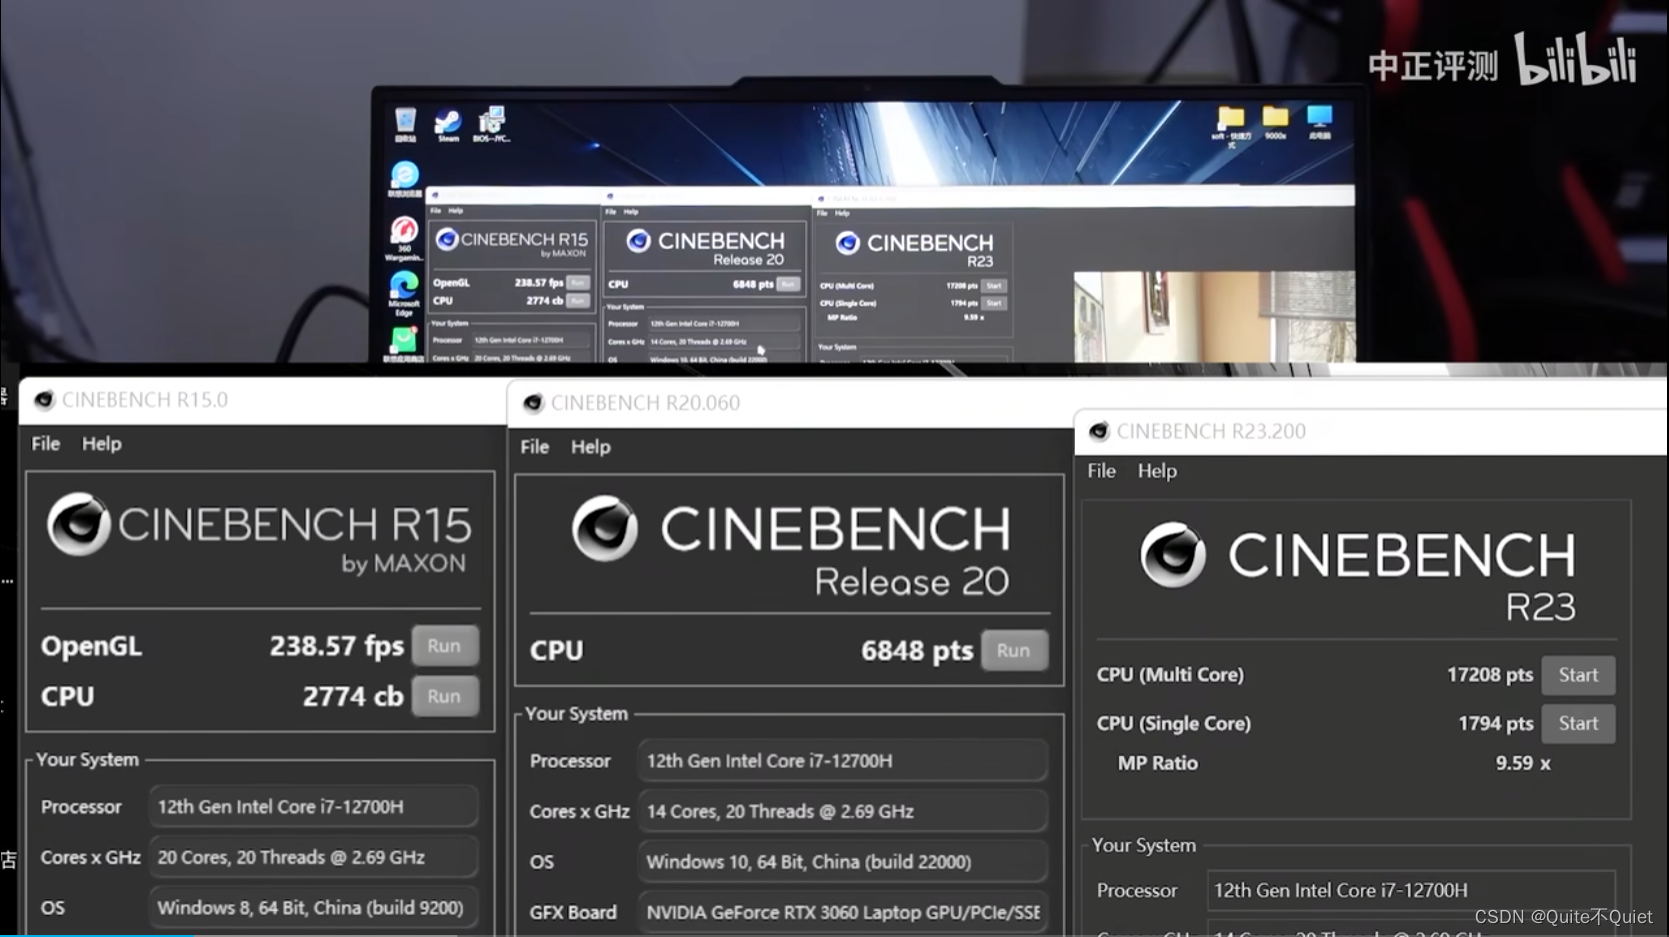Click the R20 OS field showing Windows 10
The image size is (1669, 937).
(842, 862)
